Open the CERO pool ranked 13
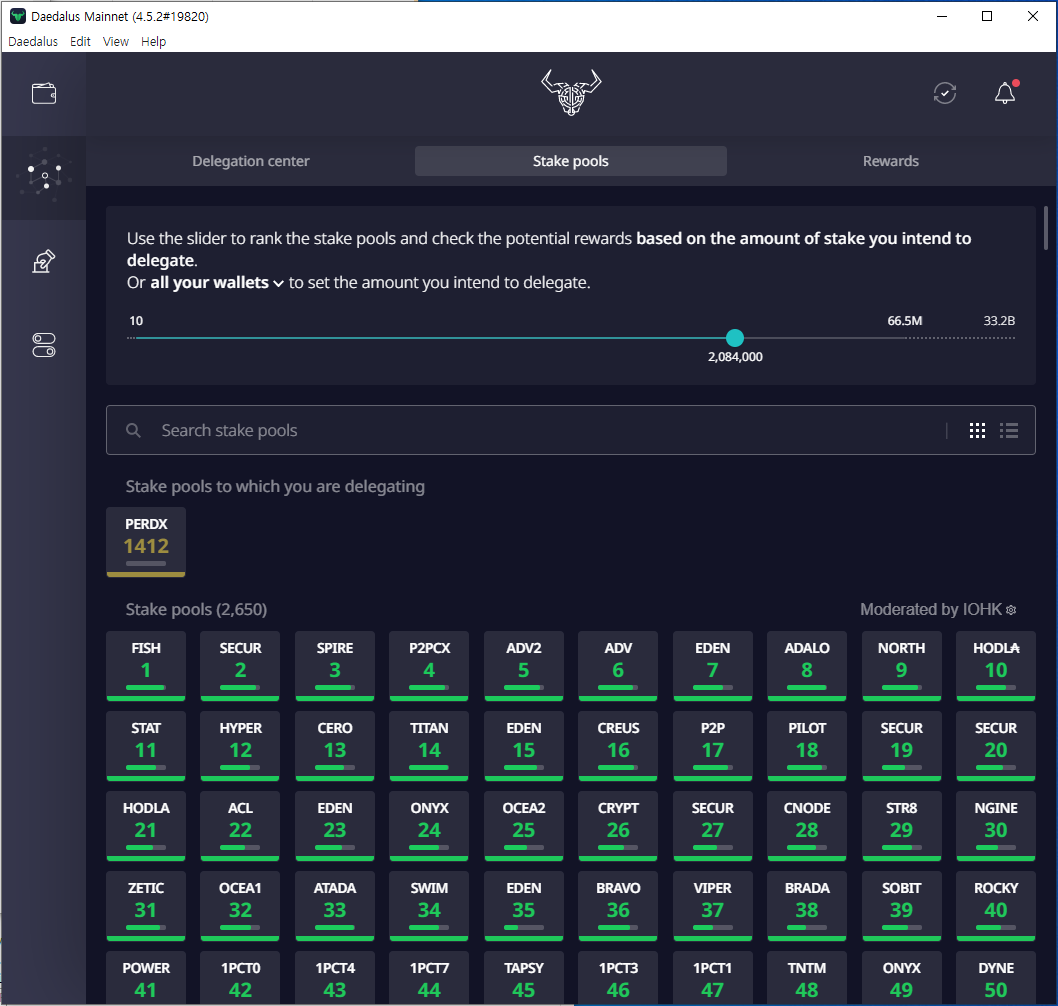This screenshot has width=1058, height=1006. 335,746
